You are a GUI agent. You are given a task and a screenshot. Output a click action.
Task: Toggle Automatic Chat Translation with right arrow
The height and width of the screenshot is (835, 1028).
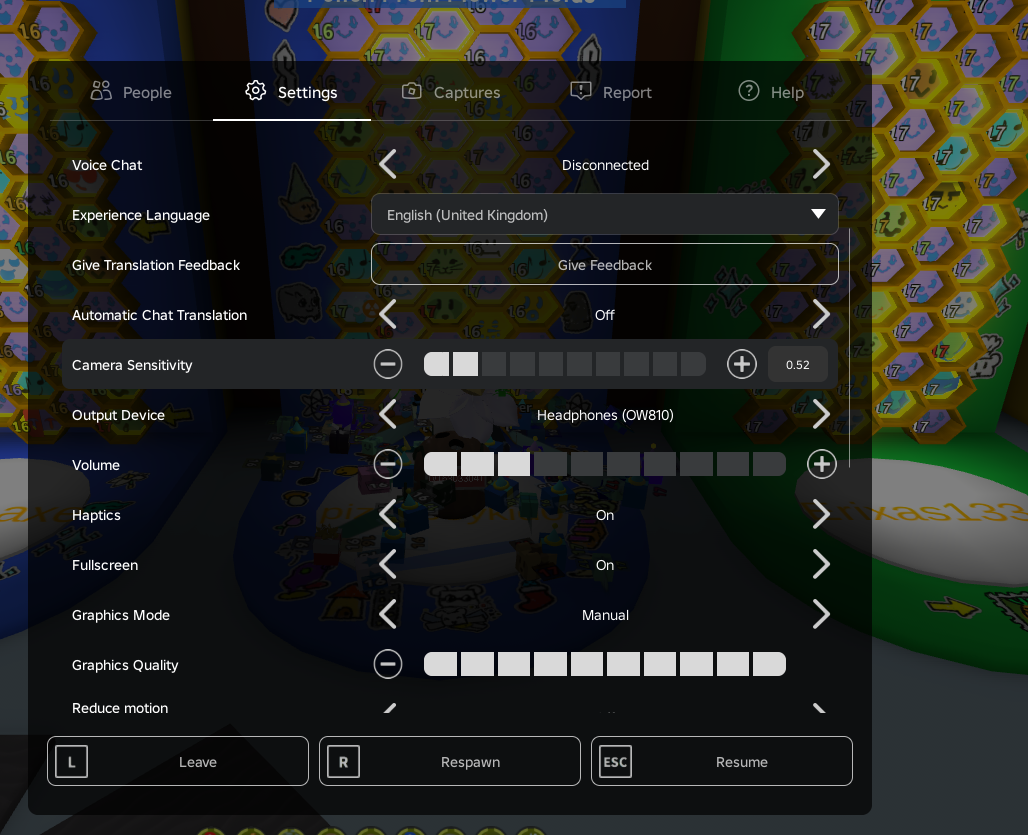click(x=821, y=314)
